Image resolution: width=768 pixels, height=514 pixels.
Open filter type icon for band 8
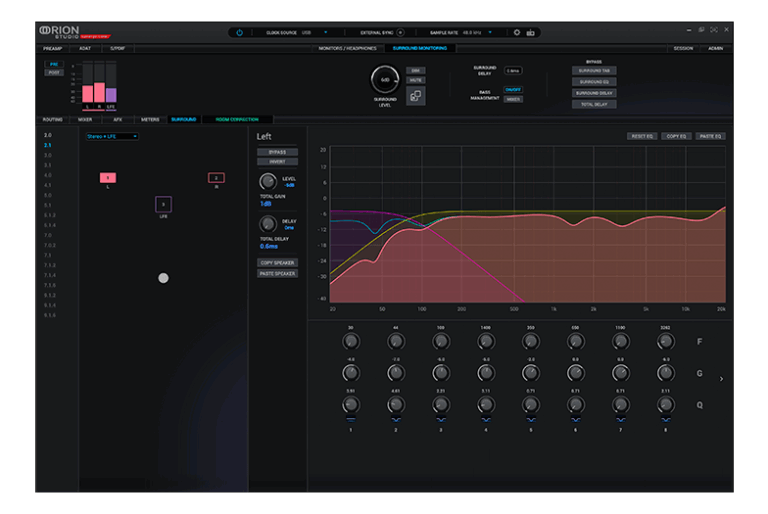[x=666, y=419]
